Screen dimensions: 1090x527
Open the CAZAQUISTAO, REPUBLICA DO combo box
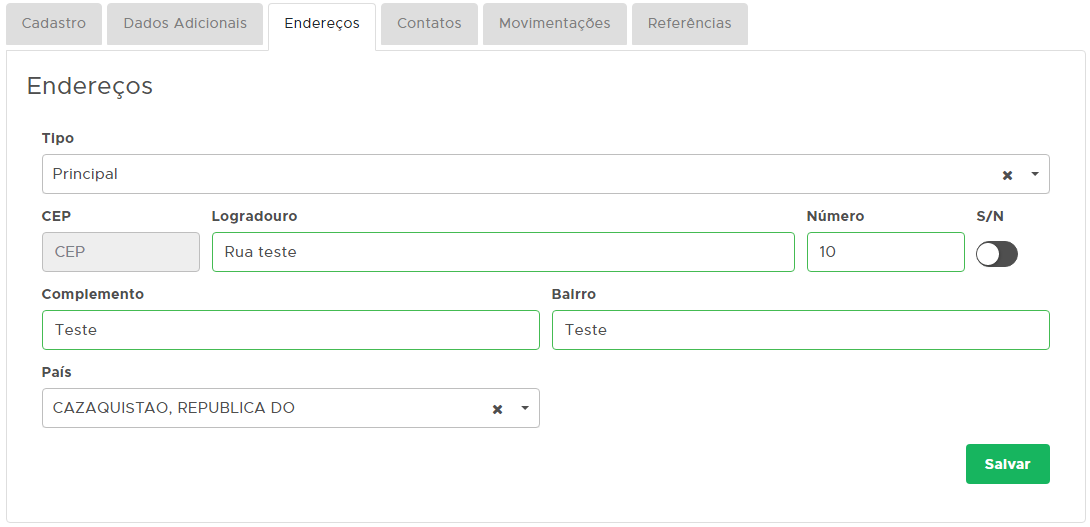click(260, 408)
